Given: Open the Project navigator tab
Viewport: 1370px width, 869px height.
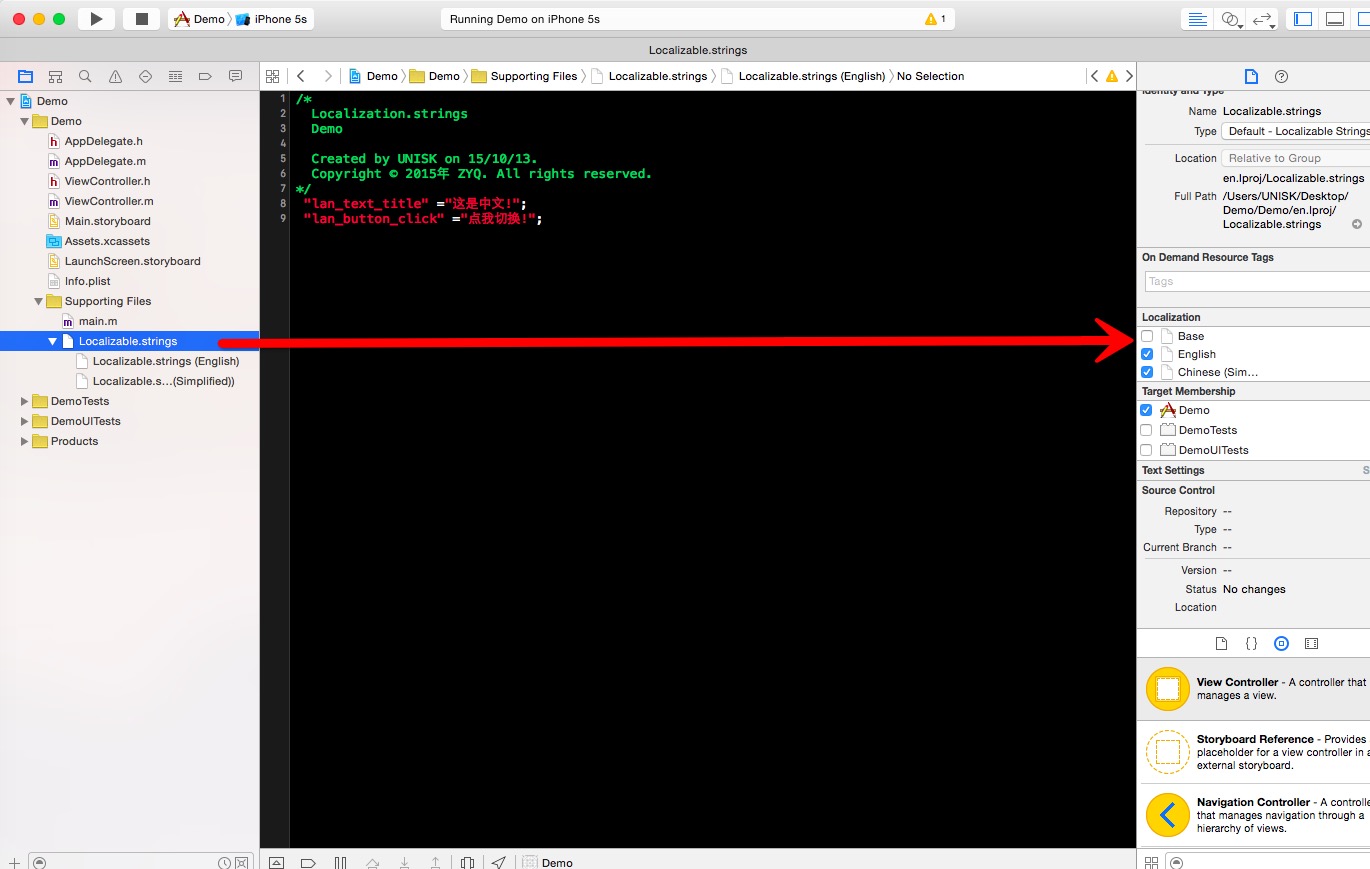Looking at the screenshot, I should pos(25,76).
